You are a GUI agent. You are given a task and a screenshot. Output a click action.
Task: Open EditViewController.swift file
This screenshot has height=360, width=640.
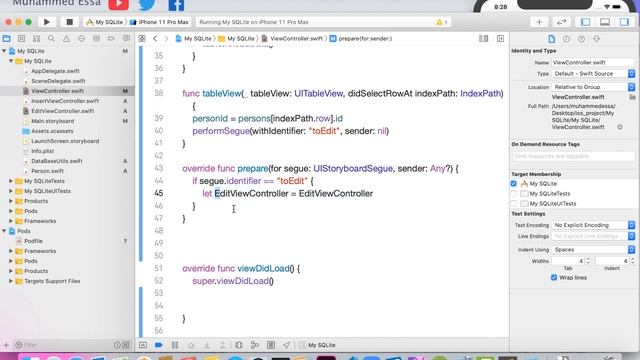click(x=62, y=111)
